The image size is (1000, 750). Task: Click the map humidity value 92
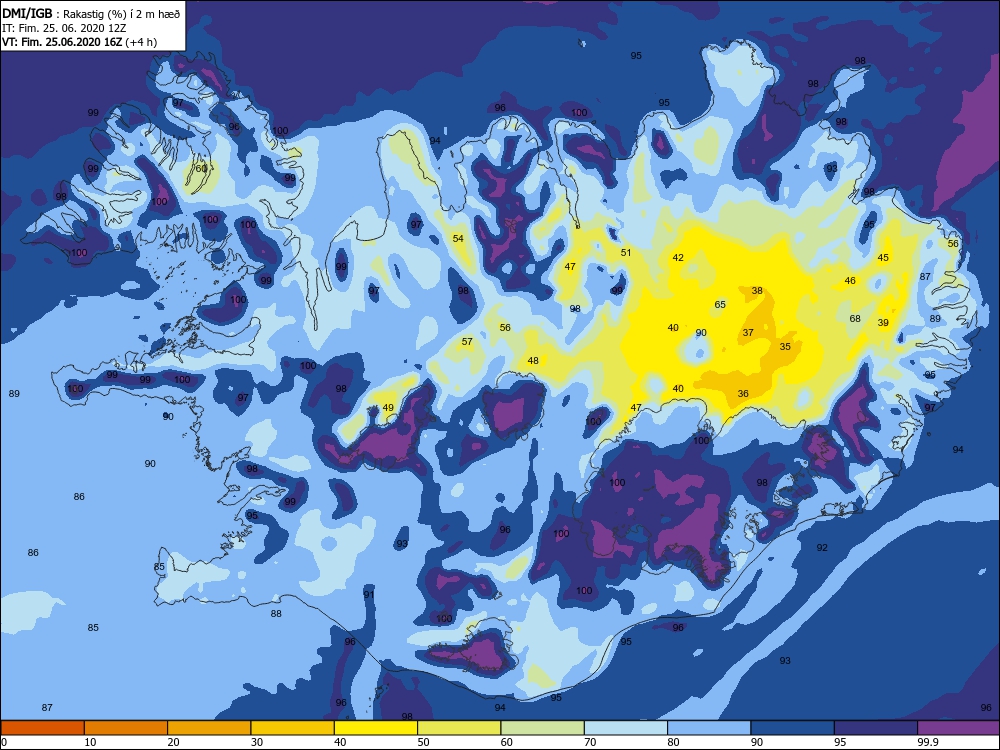tap(822, 547)
